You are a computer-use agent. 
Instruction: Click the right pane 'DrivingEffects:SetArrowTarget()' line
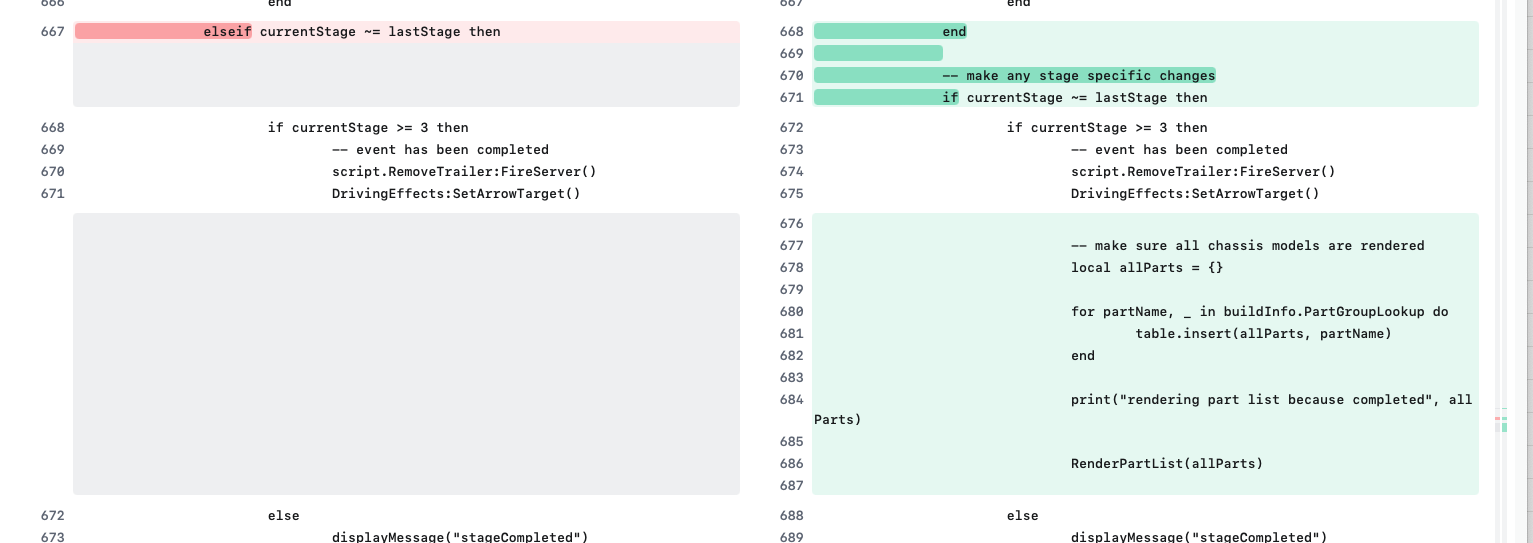point(1195,194)
